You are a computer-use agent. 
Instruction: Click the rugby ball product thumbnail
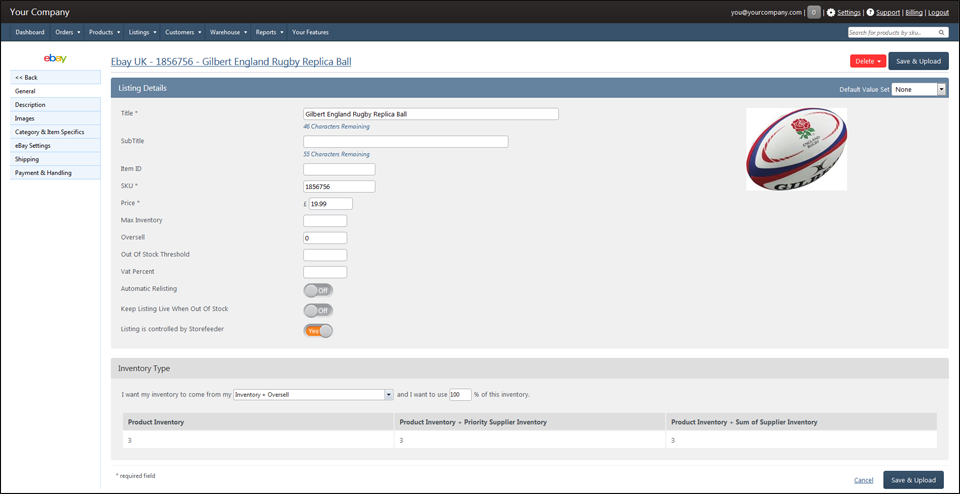(797, 149)
